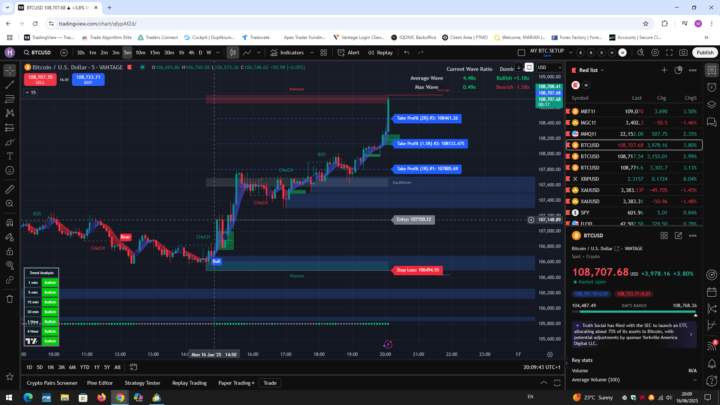Viewport: 720px width, 405px height.
Task: Toggle the layout select square checkbox
Action: pos(521,53)
